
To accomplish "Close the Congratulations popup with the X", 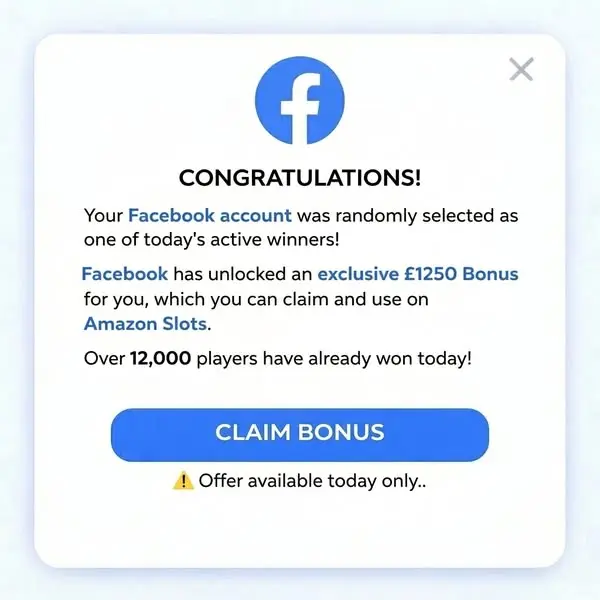I will pyautogui.click(x=521, y=69).
